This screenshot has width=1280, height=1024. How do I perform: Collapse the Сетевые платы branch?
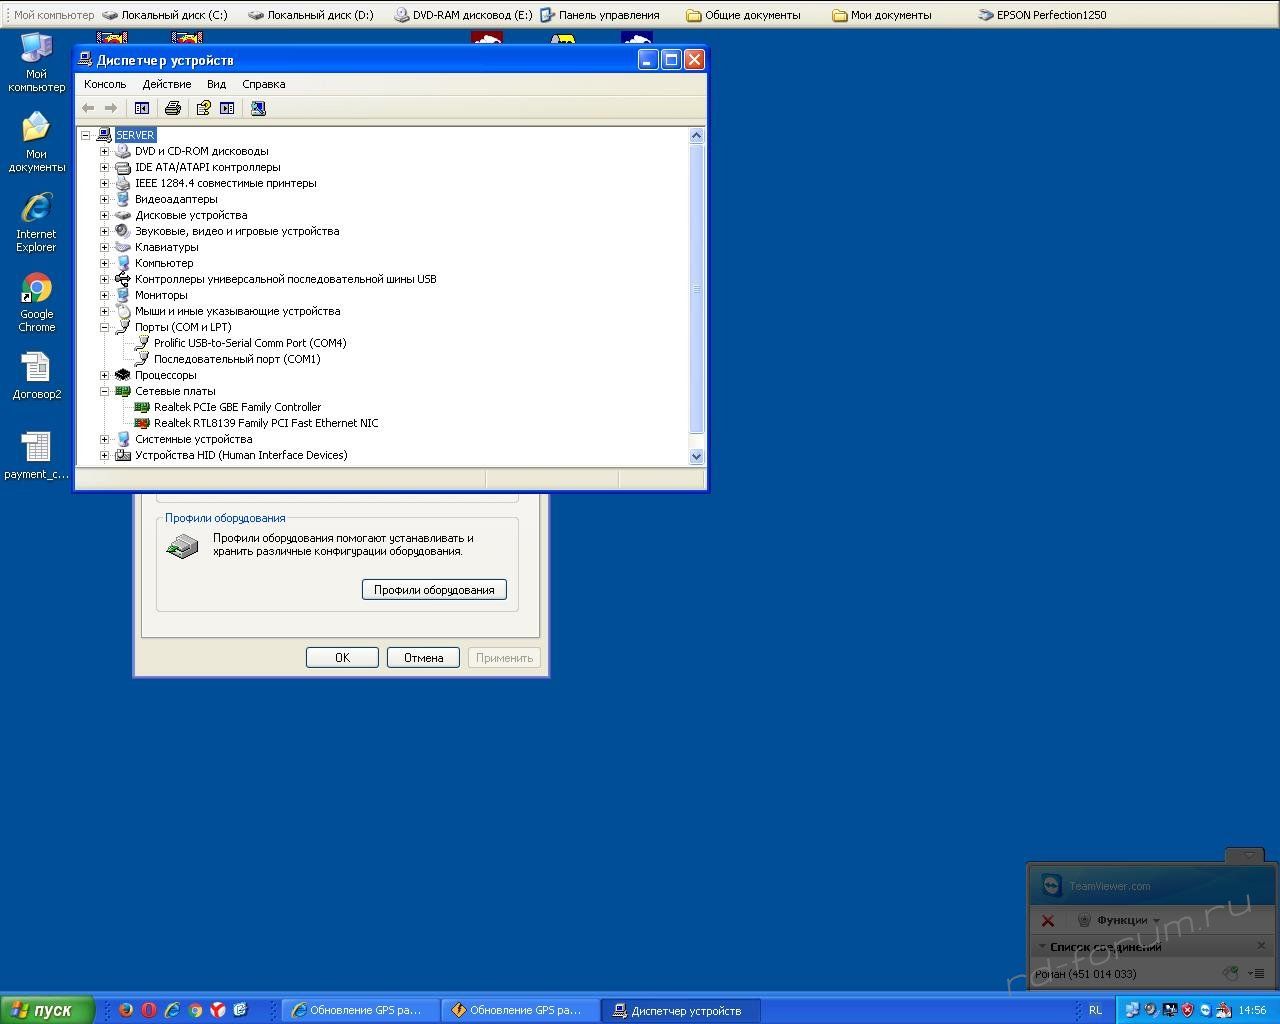pyautogui.click(x=104, y=391)
